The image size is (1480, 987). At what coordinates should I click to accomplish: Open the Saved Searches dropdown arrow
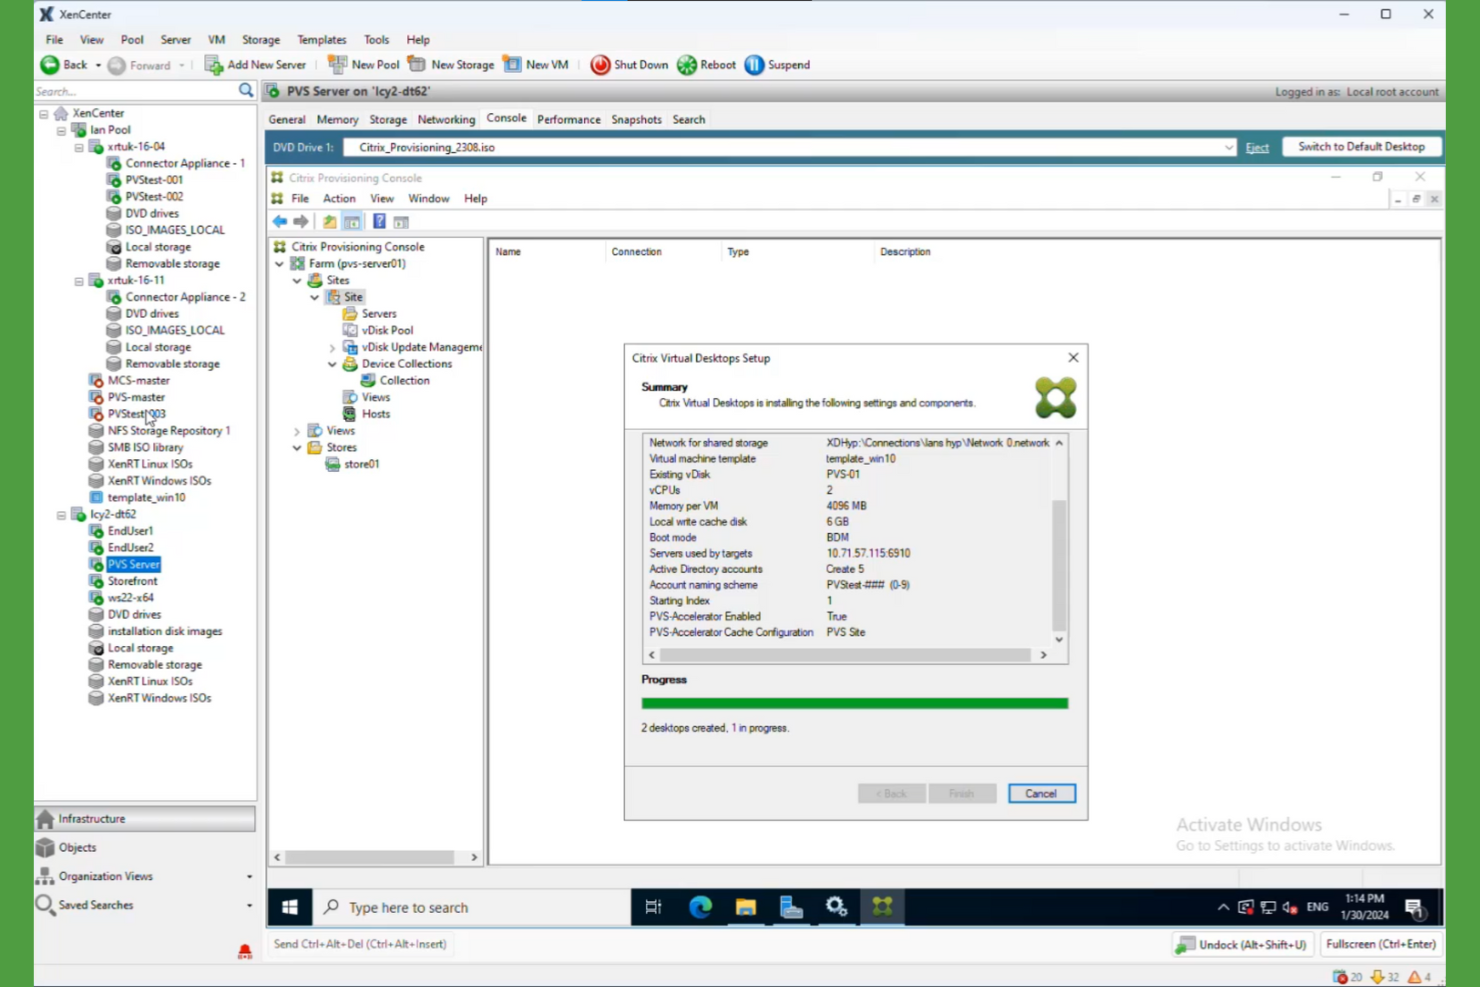[249, 906]
